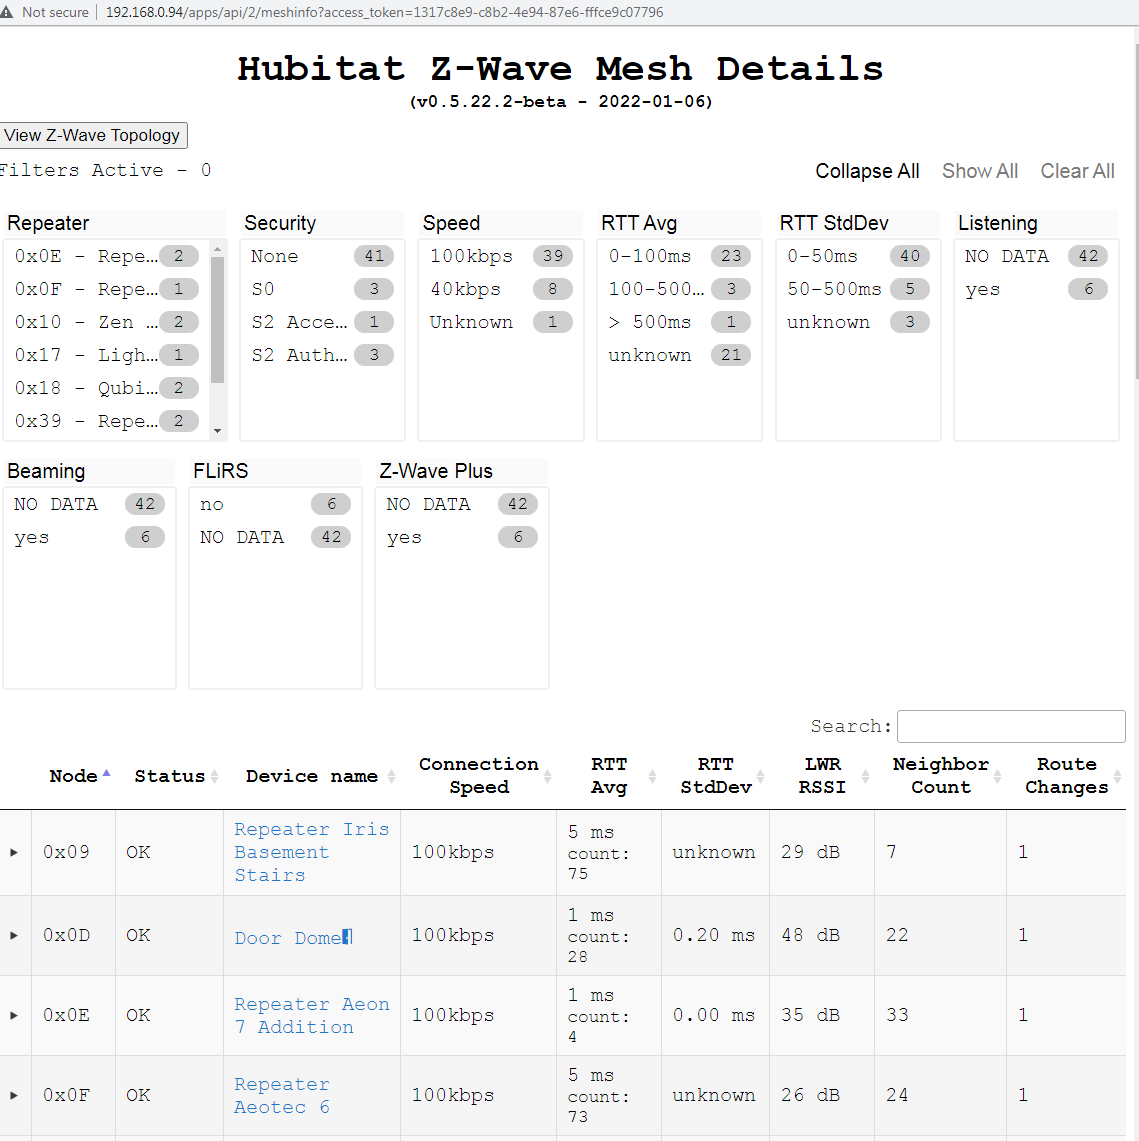The image size is (1139, 1141).
Task: Click the page vertical scrollbar thumb
Action: point(1137,211)
